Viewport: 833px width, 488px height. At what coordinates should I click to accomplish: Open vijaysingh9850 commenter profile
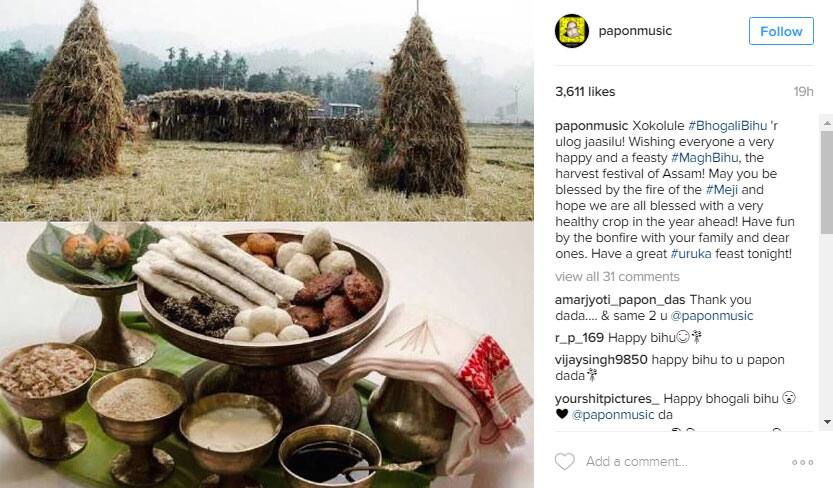(601, 359)
